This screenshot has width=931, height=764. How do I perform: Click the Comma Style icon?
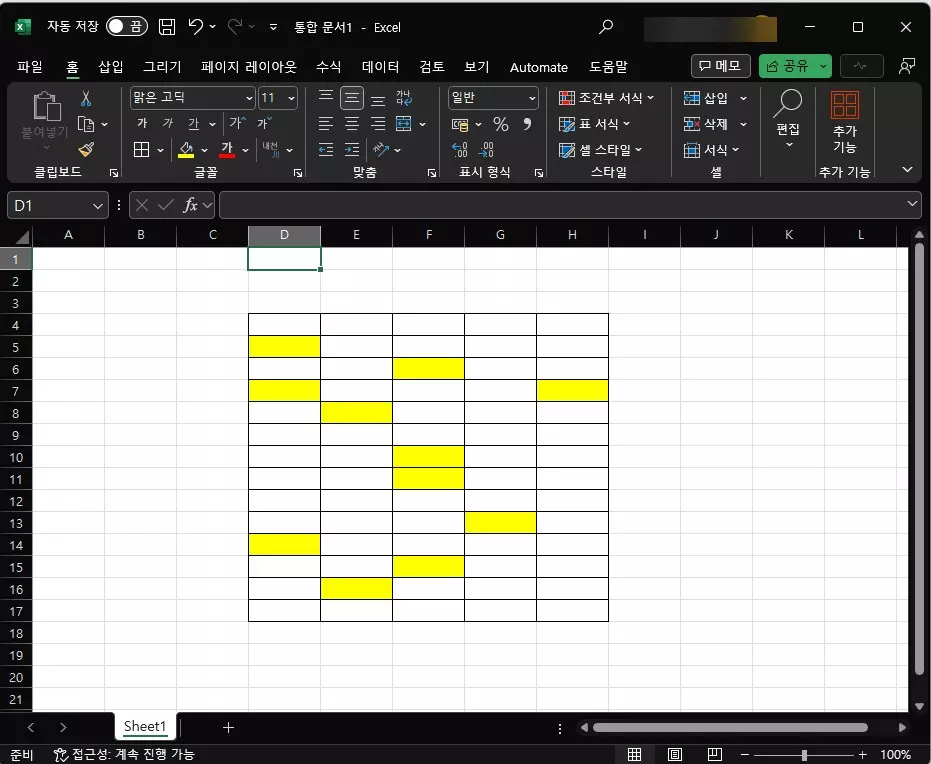point(527,124)
